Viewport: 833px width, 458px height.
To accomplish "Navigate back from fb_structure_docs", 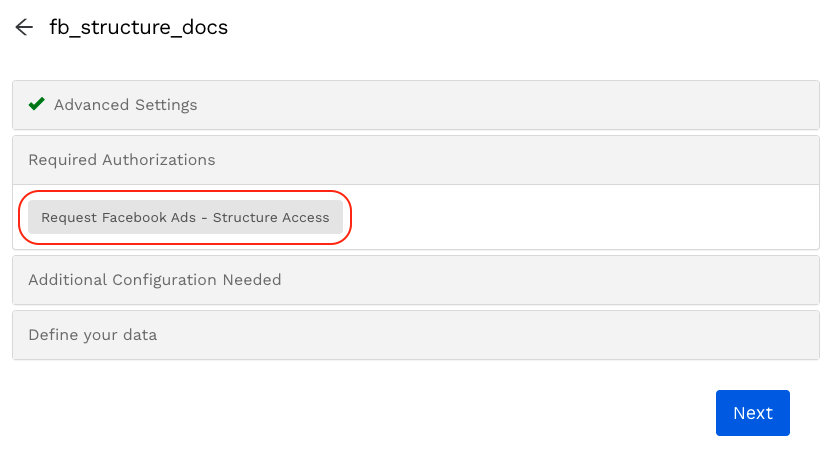I will click(x=24, y=28).
